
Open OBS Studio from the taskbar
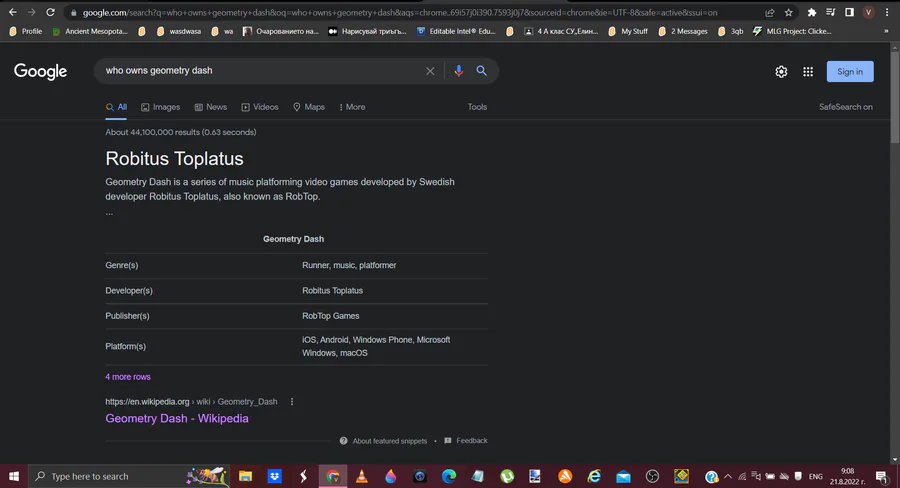point(653,476)
